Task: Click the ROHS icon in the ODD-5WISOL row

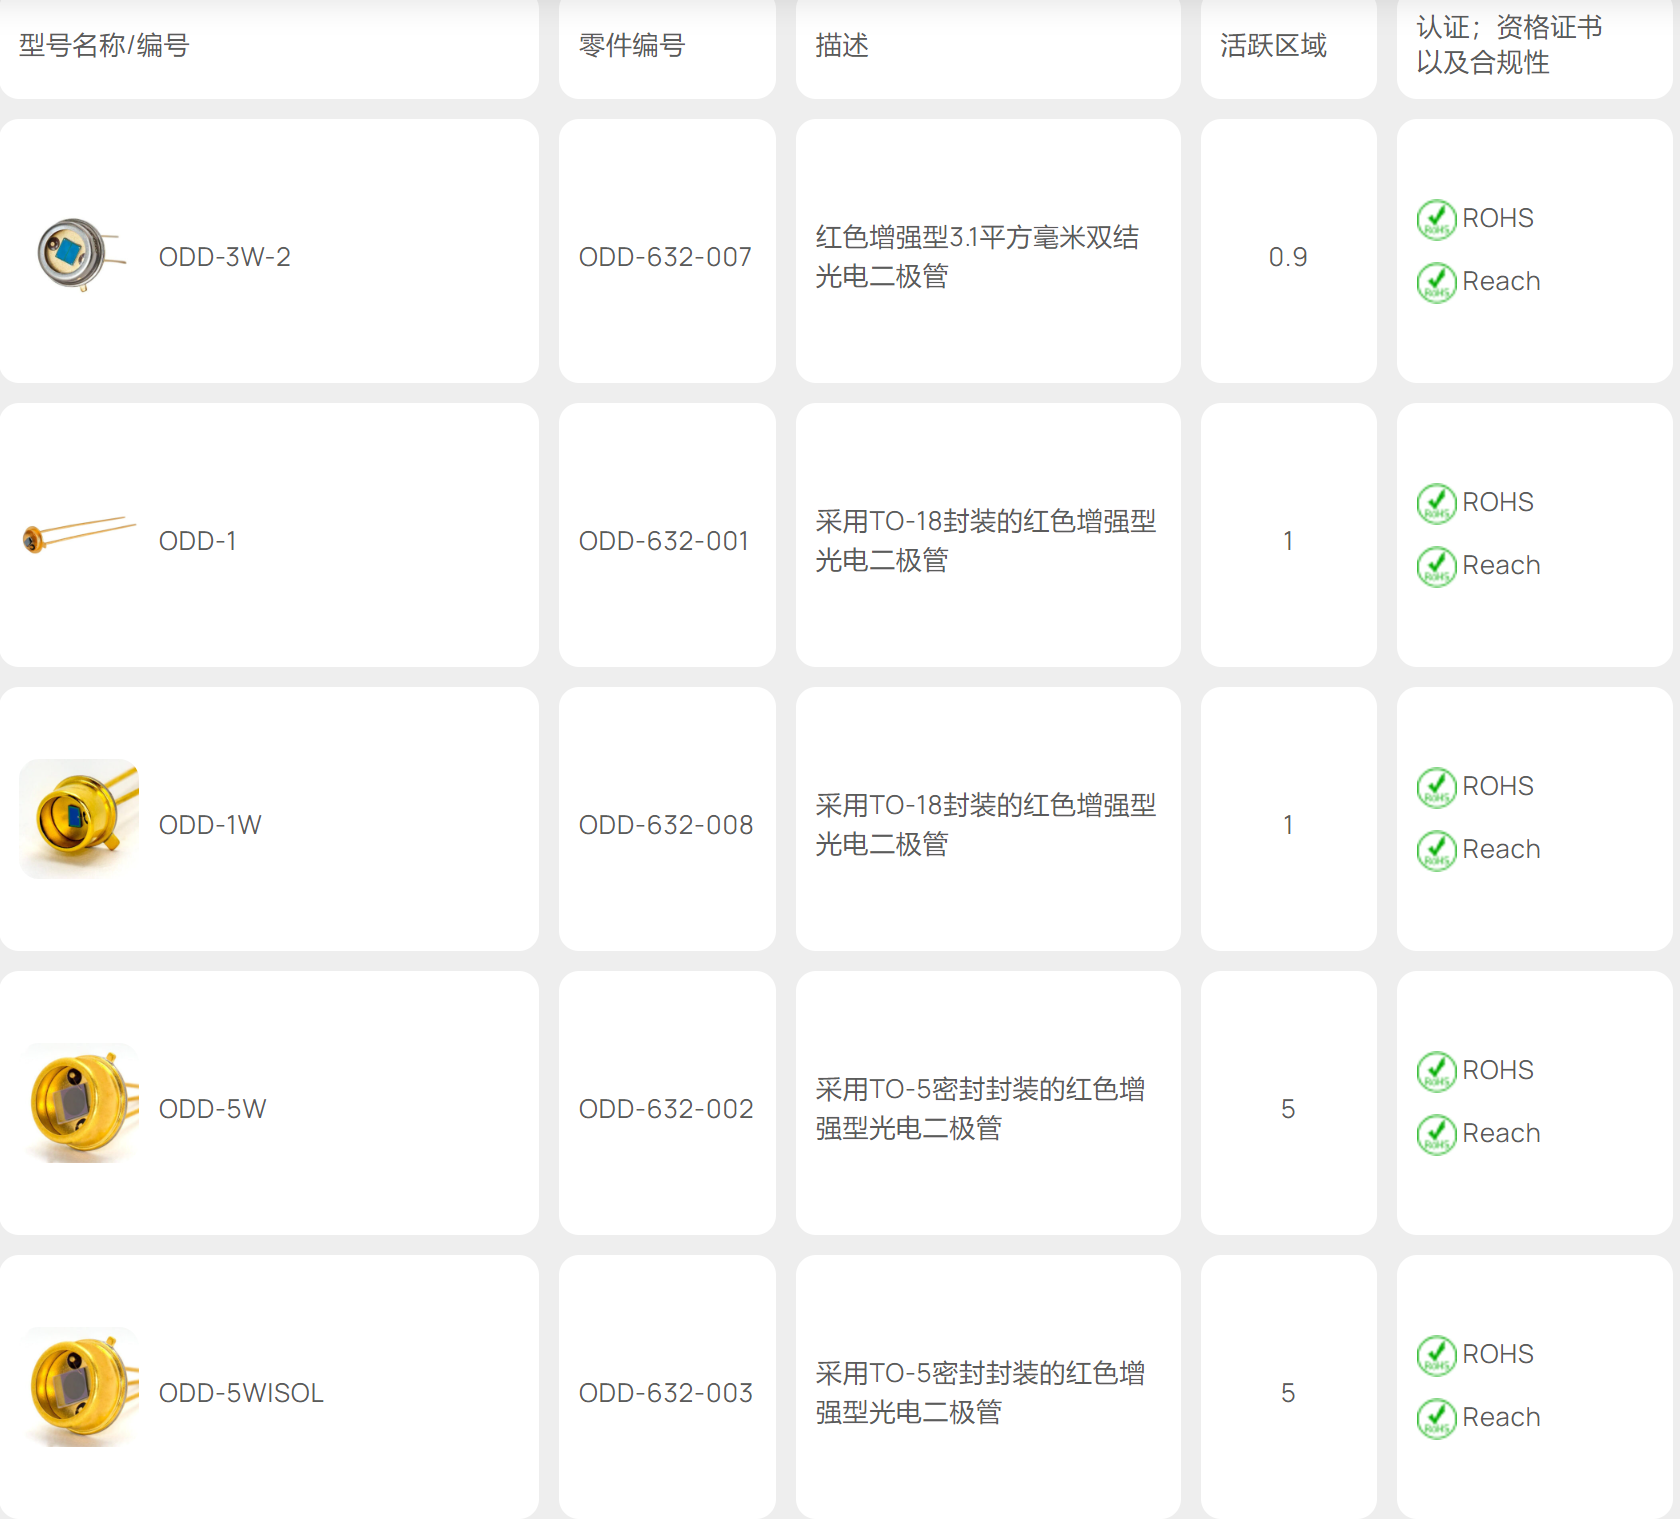Action: pyautogui.click(x=1436, y=1355)
